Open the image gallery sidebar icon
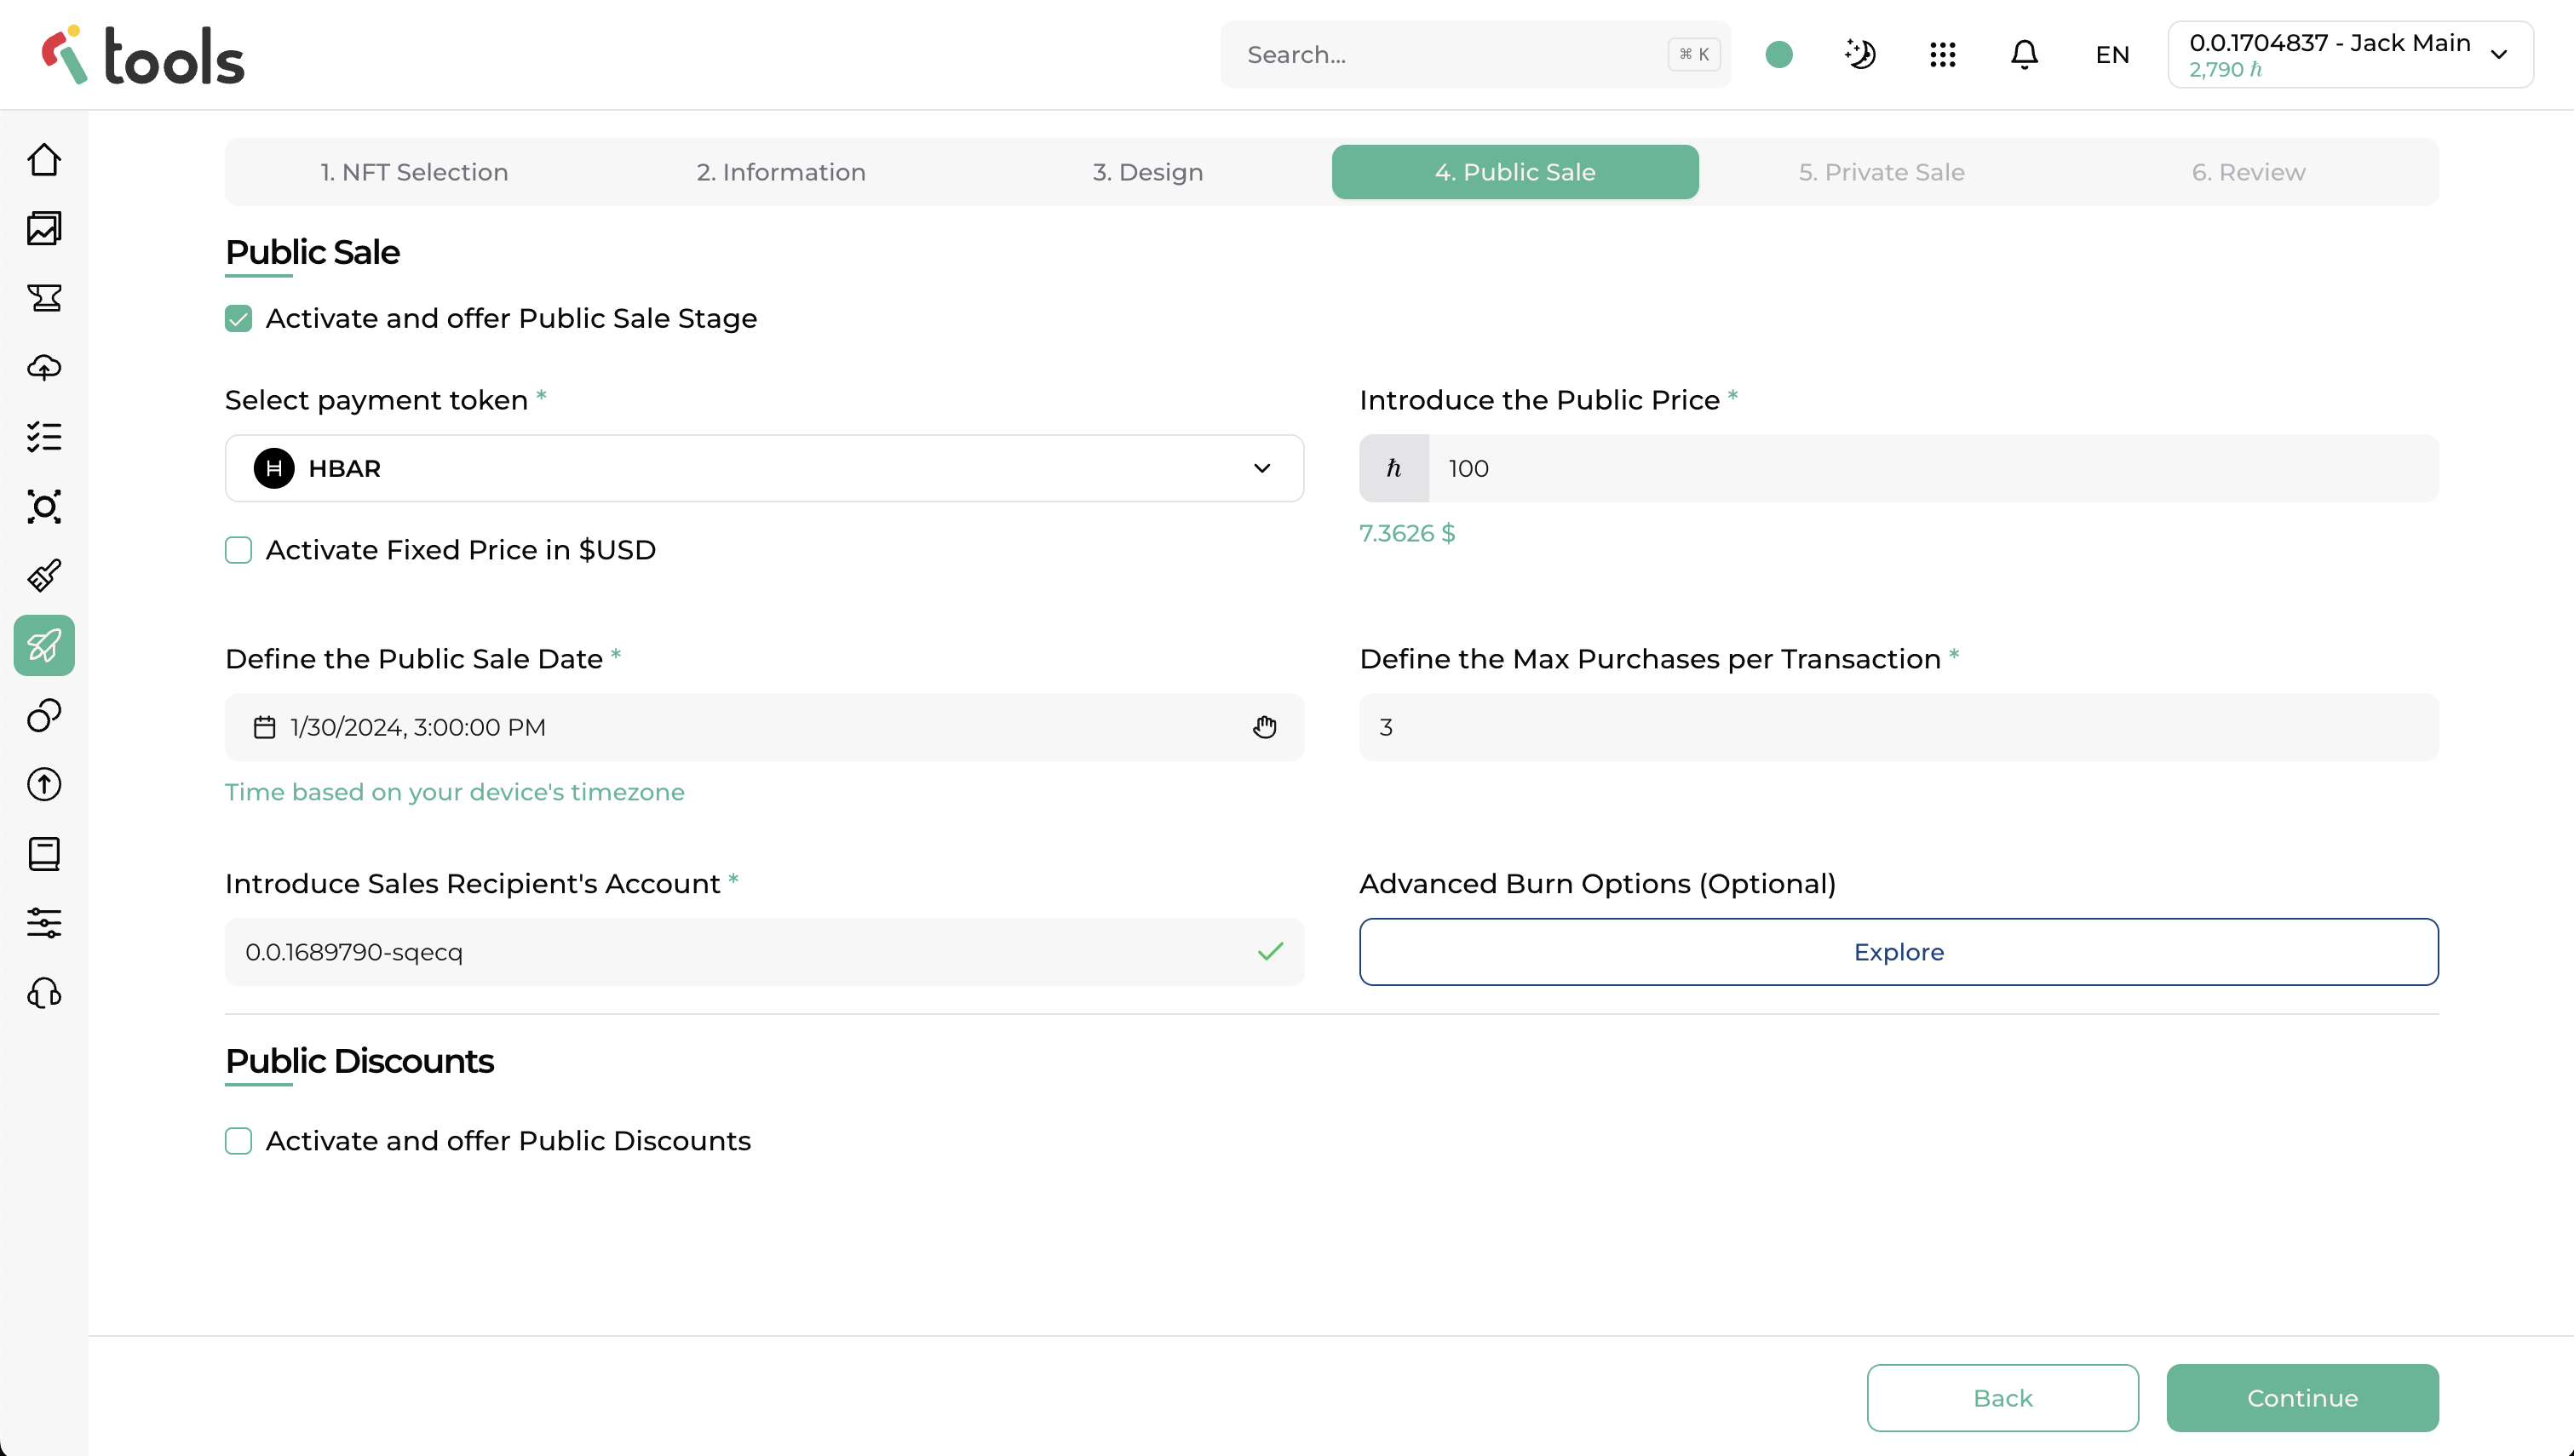Viewport: 2574px width, 1456px height. coord(44,228)
